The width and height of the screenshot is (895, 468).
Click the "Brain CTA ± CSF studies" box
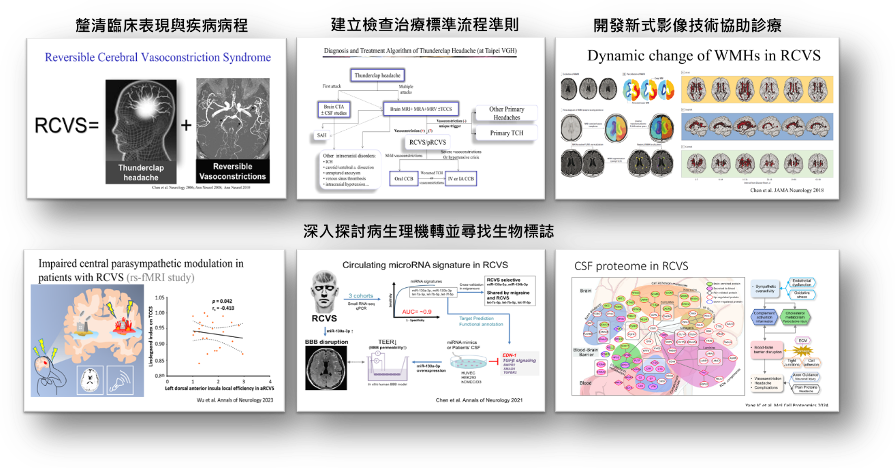[x=334, y=110]
